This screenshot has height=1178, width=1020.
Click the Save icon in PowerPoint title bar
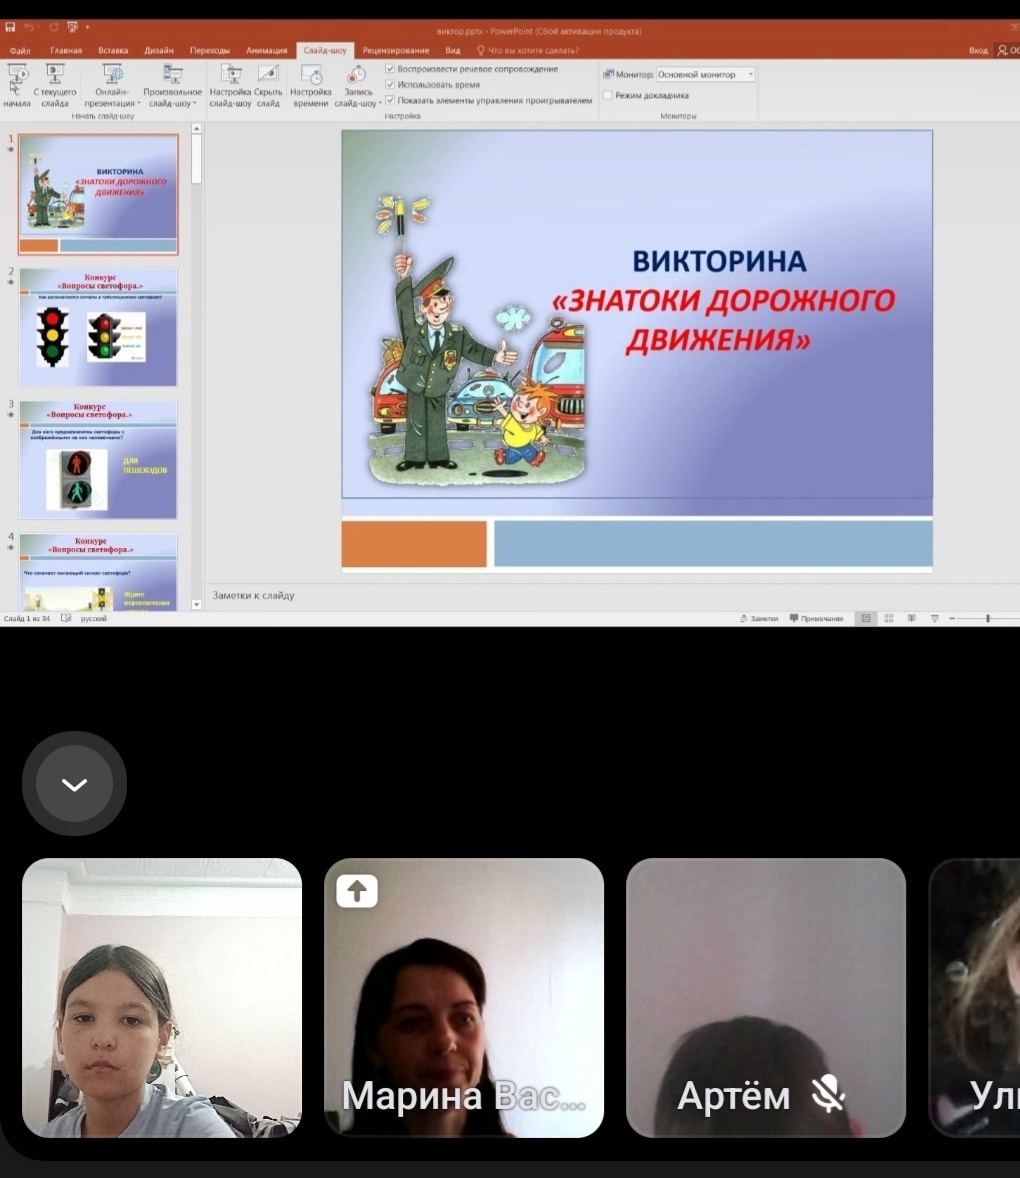click(10, 27)
